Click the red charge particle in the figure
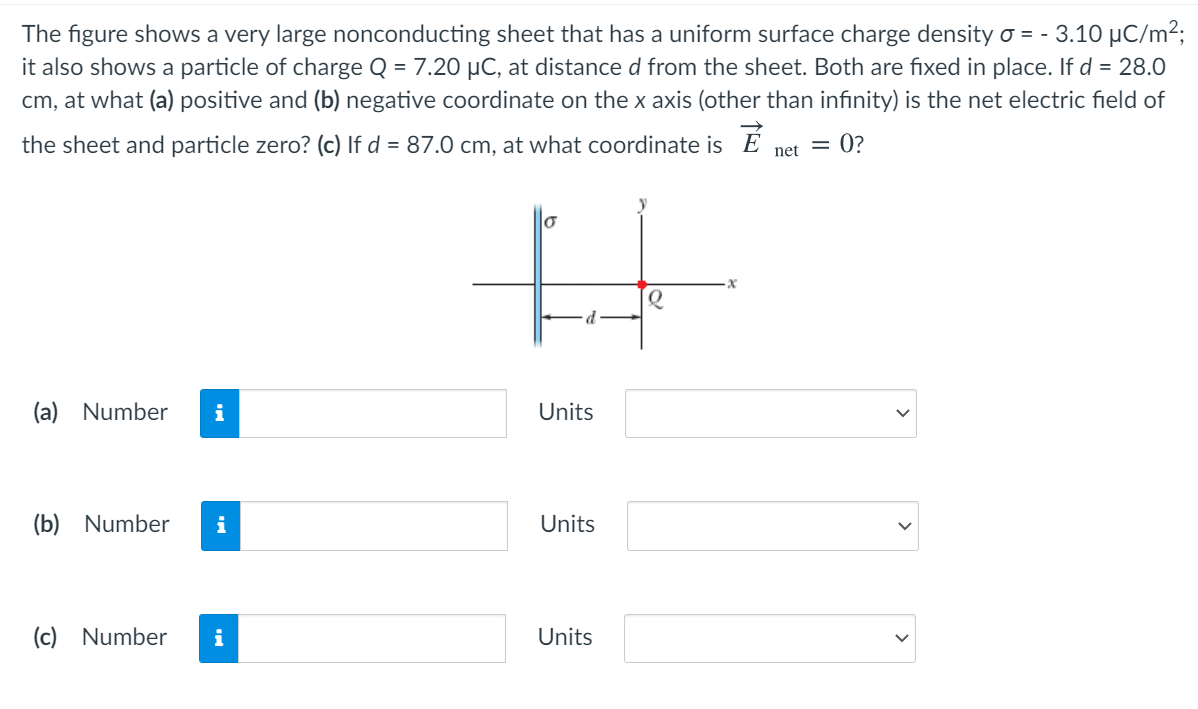This screenshot has width=1198, height=709. point(642,285)
